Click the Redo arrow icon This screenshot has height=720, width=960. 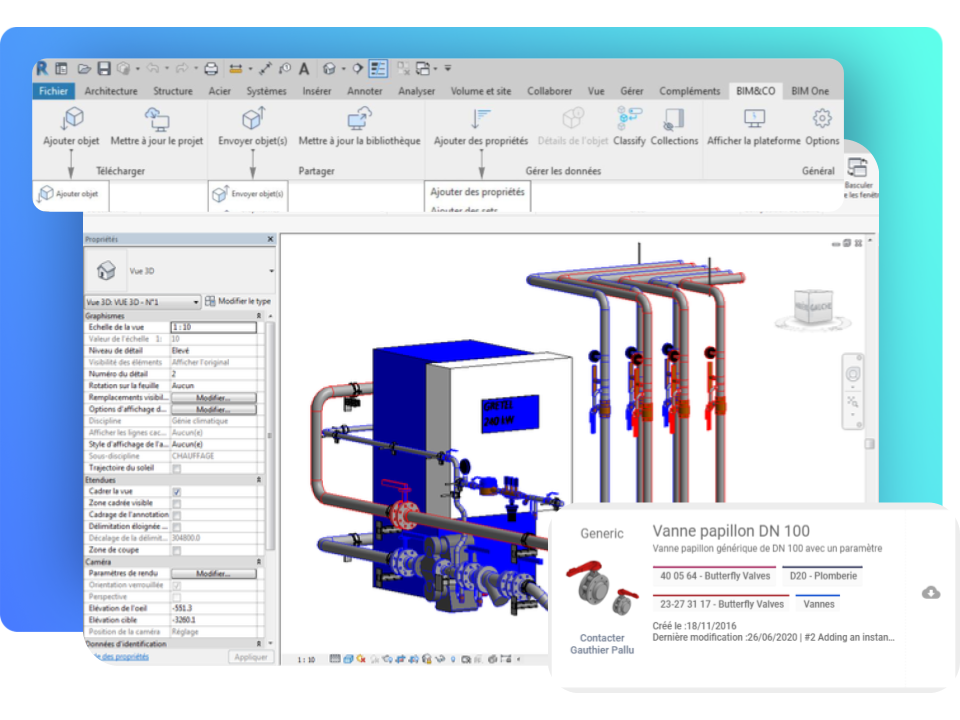coord(182,69)
